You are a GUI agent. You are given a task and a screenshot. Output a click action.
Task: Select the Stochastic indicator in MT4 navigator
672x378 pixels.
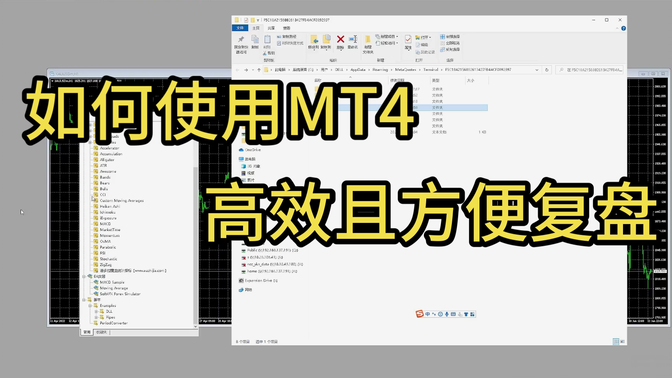coord(105,259)
